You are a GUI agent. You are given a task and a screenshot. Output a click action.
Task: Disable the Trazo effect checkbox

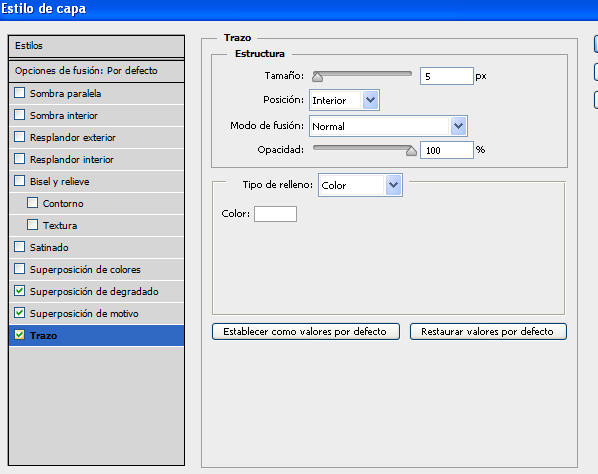click(19, 335)
